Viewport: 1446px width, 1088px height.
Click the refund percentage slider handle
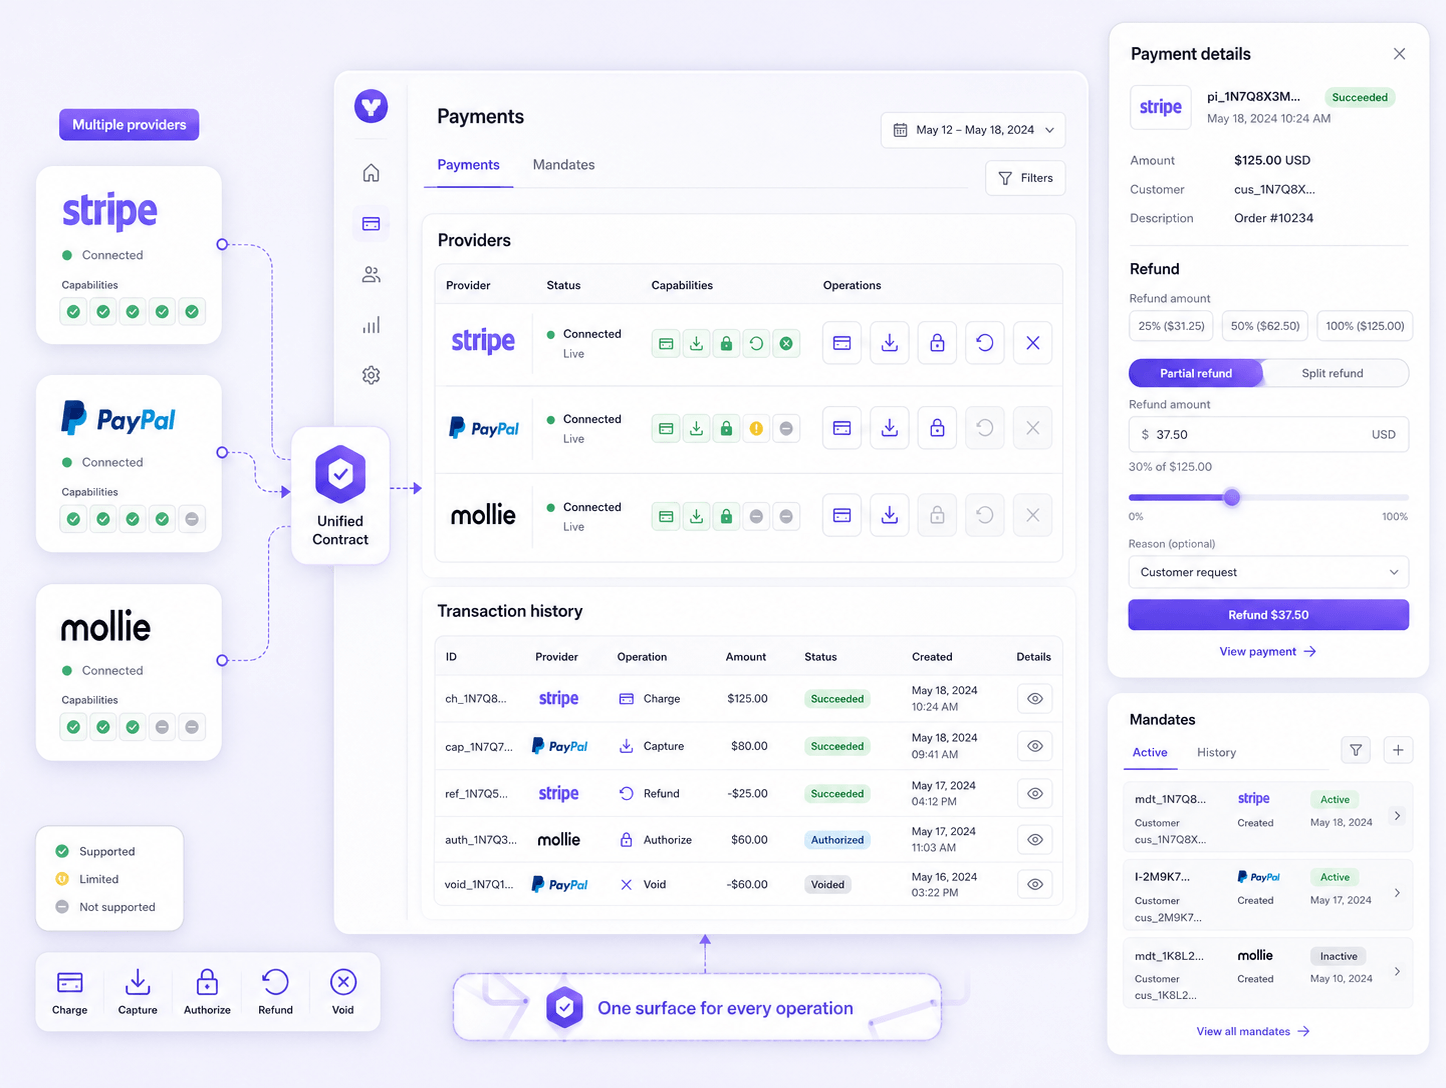[1232, 497]
